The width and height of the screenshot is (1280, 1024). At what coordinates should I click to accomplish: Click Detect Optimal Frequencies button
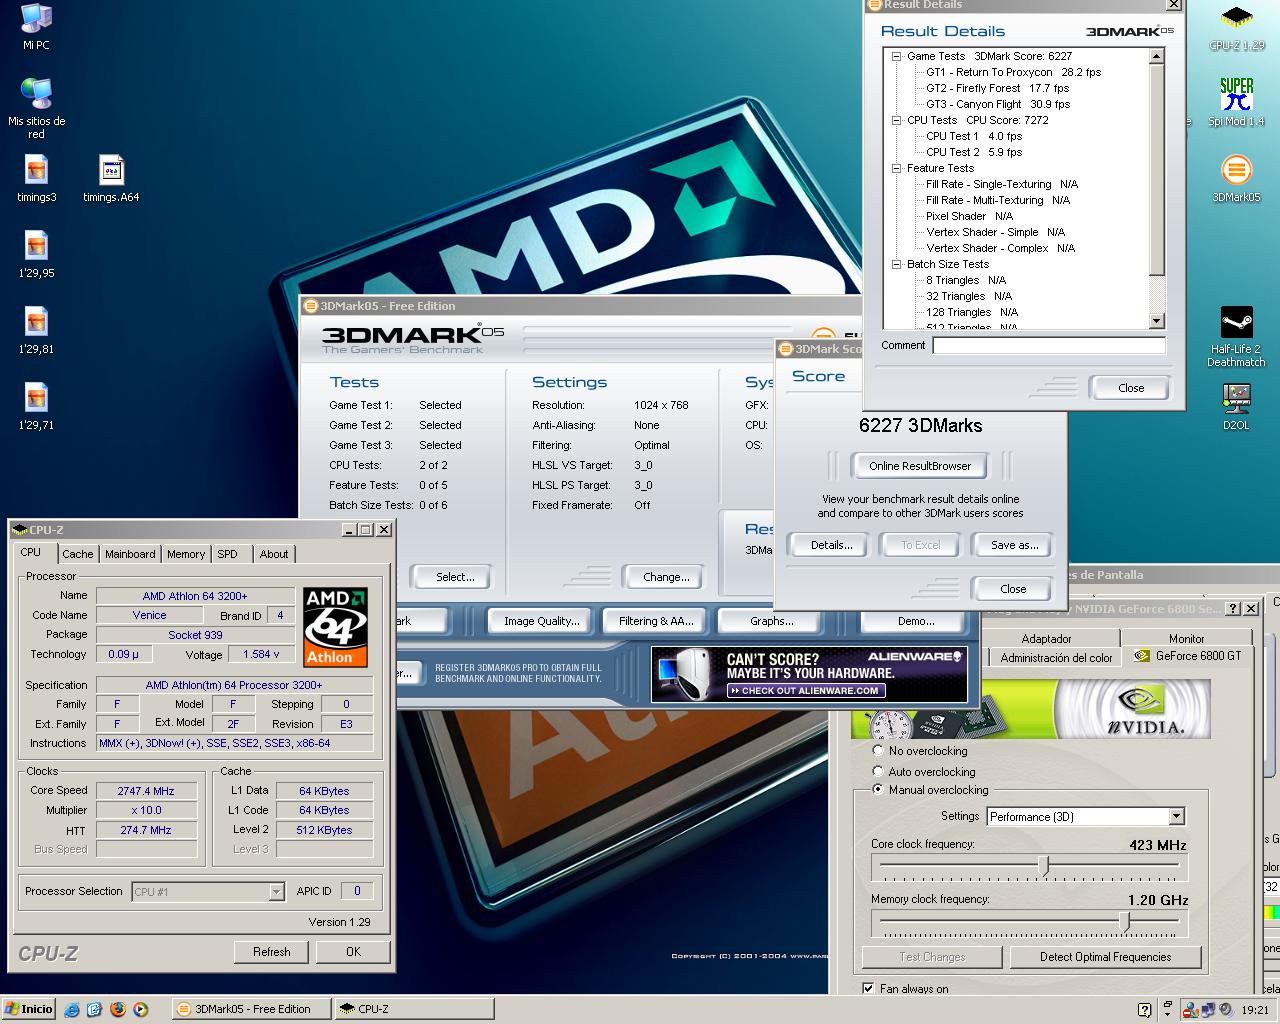(1105, 957)
